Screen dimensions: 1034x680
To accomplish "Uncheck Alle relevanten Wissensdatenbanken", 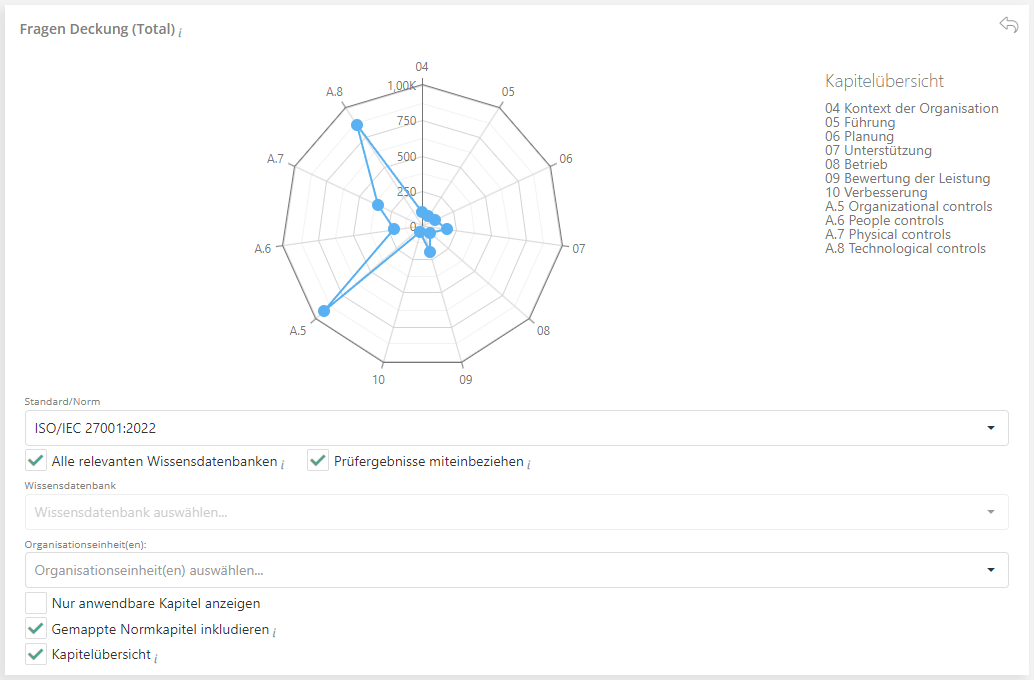I will (x=36, y=461).
